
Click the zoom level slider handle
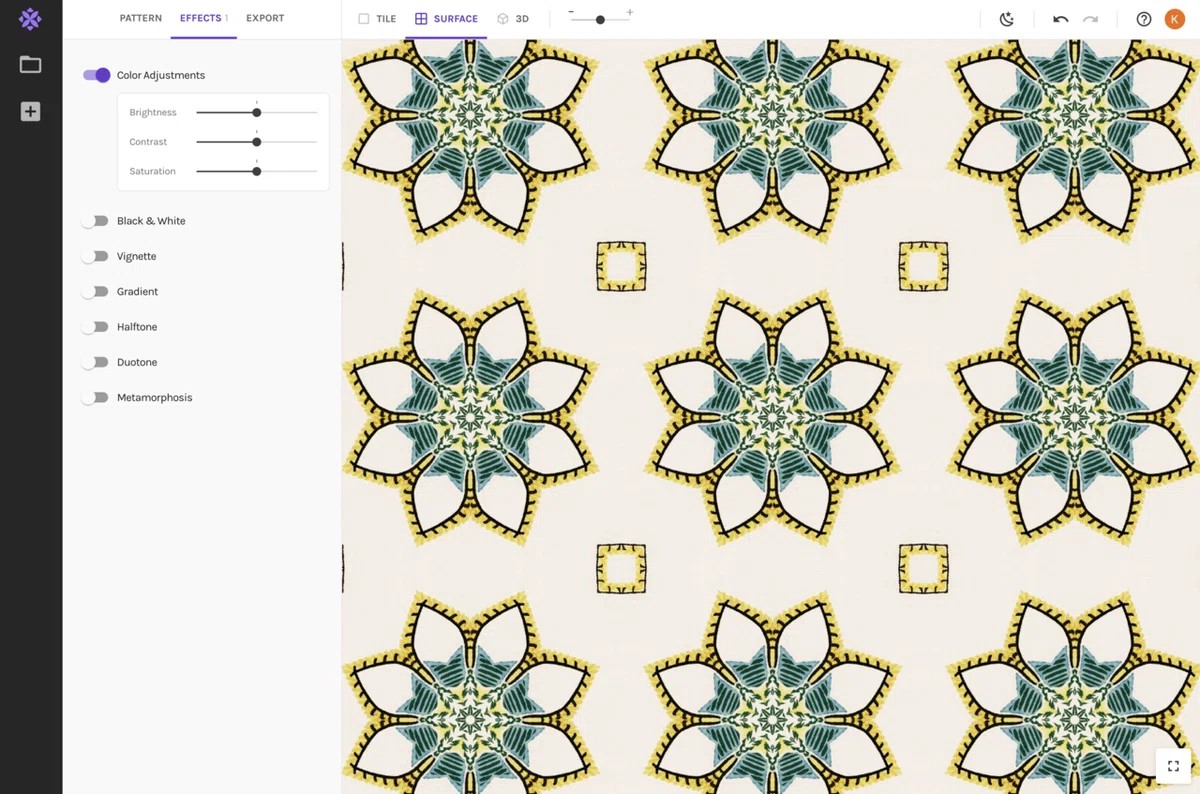[600, 20]
